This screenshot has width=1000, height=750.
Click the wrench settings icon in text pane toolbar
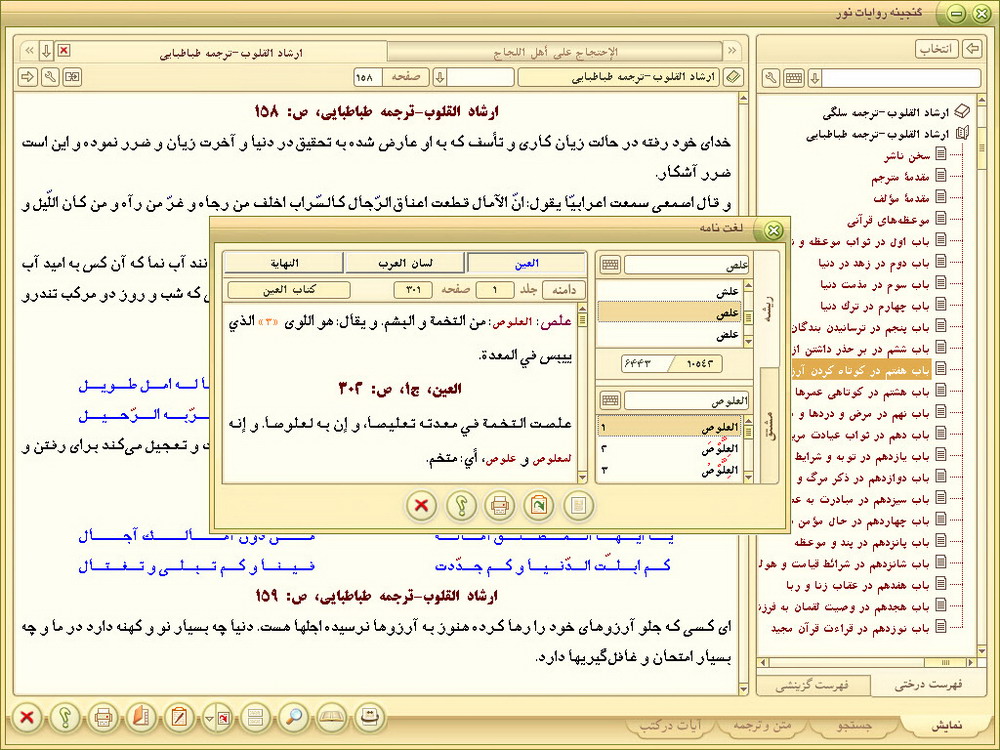[x=50, y=77]
